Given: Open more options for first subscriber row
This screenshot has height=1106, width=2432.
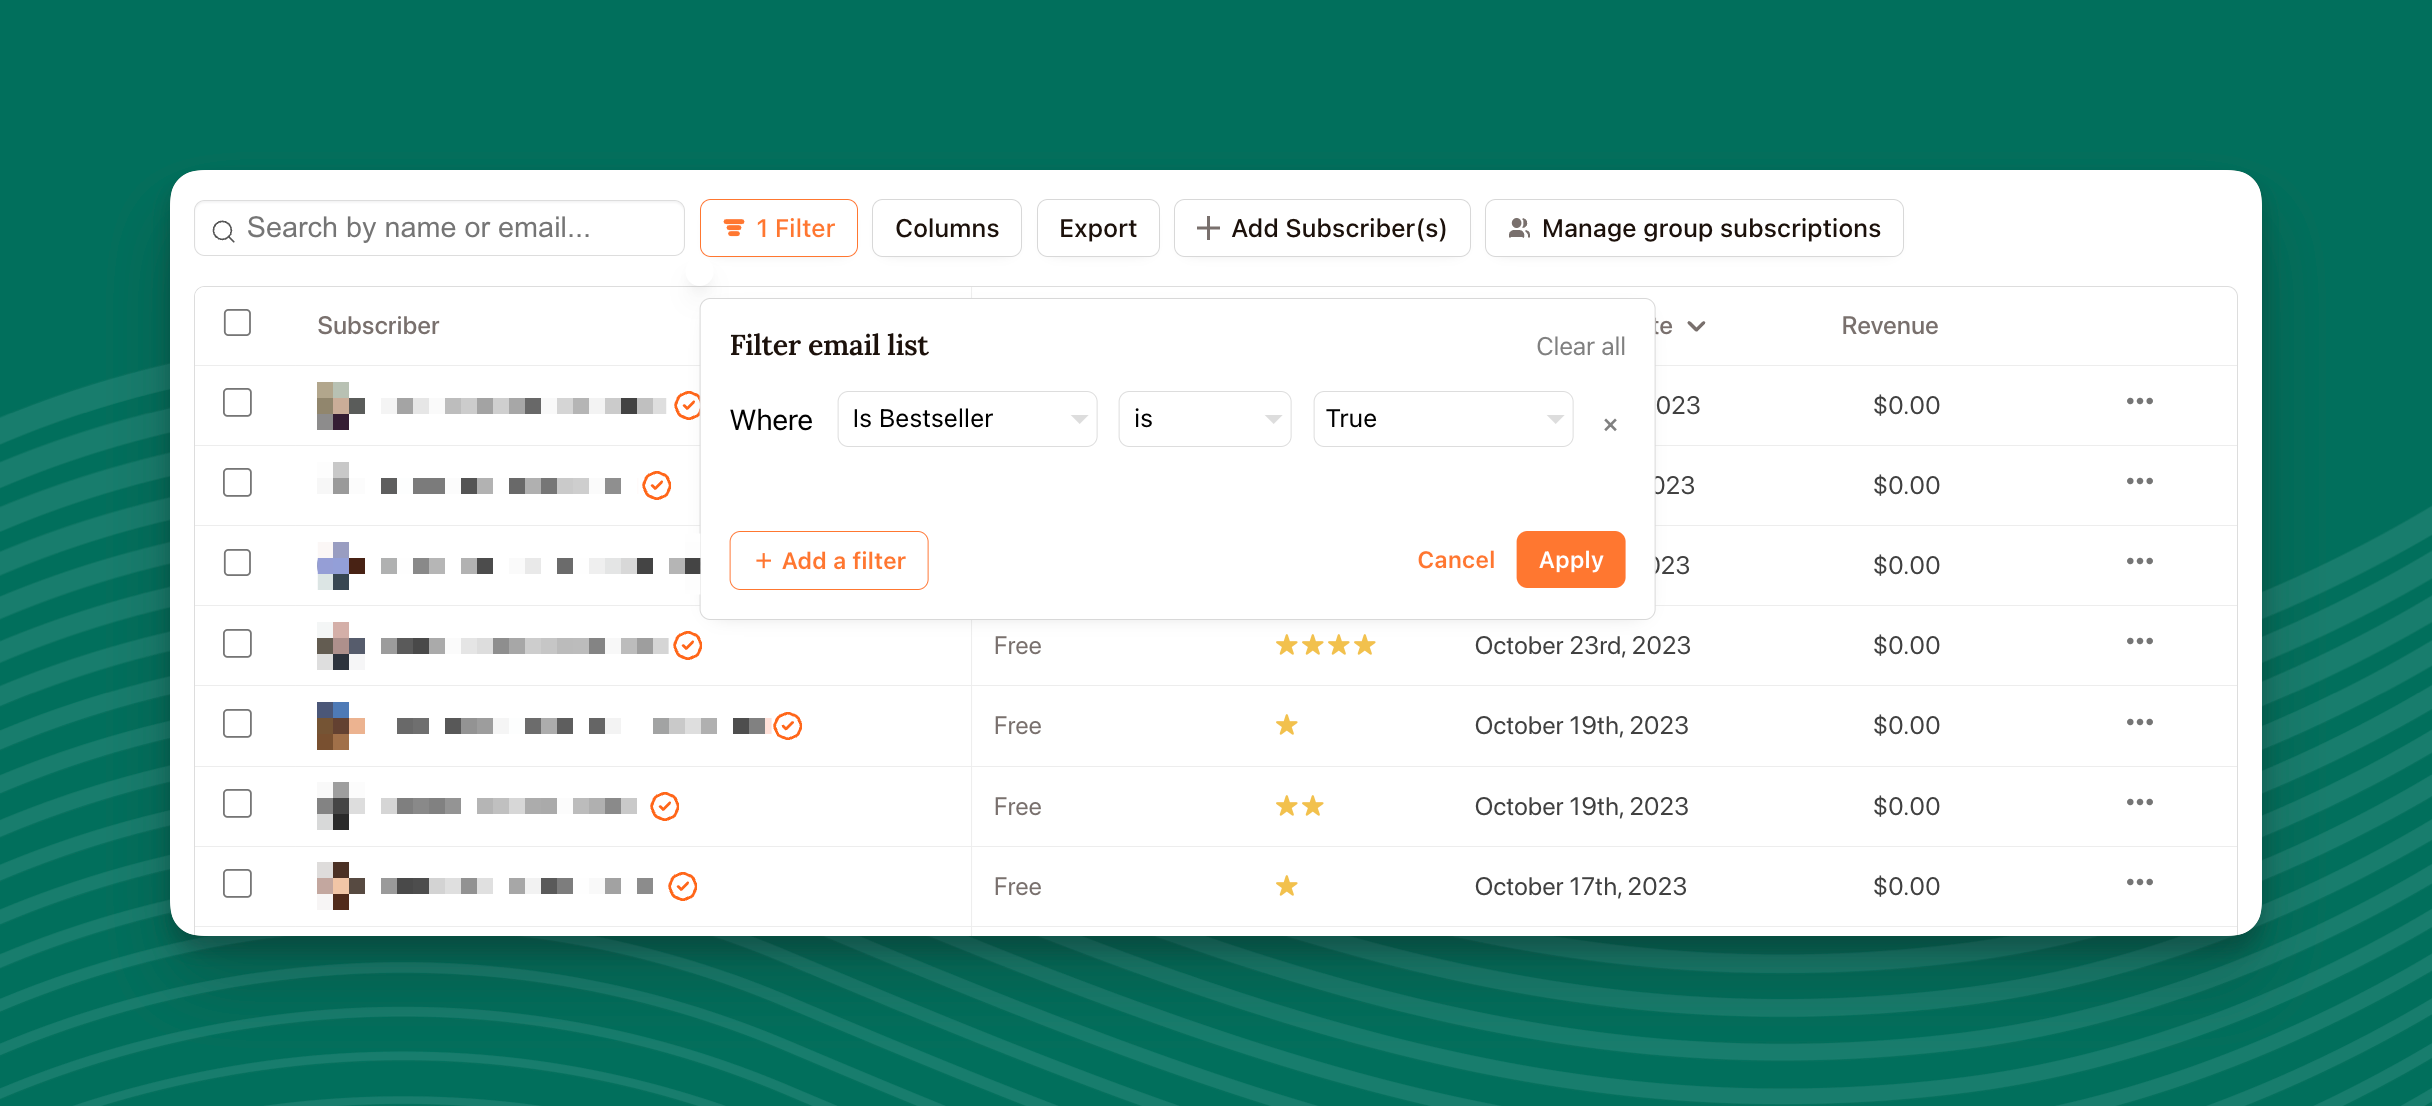Looking at the screenshot, I should (2139, 401).
